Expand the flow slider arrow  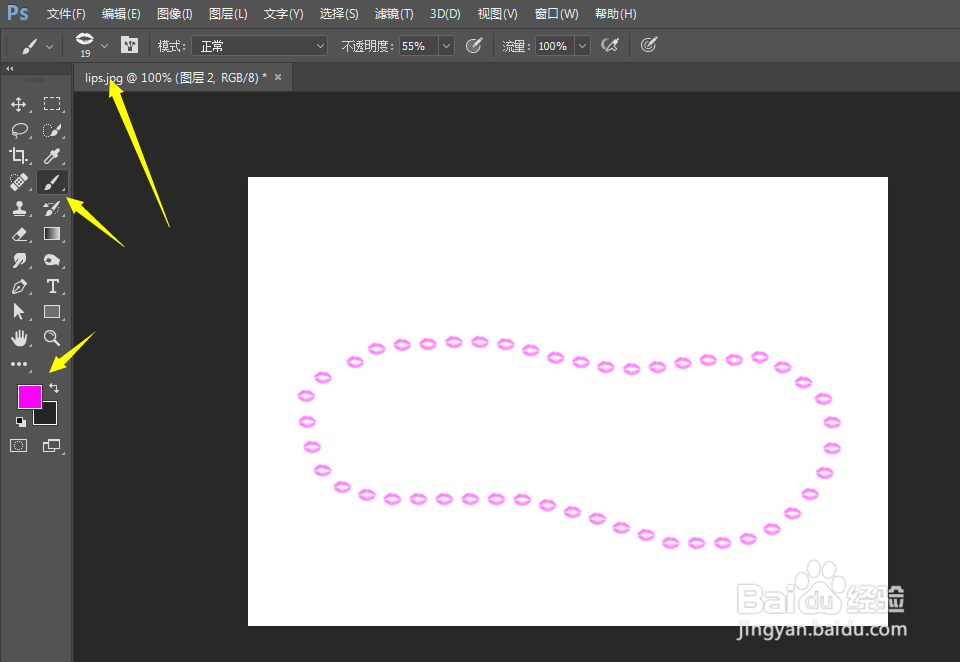pos(582,46)
